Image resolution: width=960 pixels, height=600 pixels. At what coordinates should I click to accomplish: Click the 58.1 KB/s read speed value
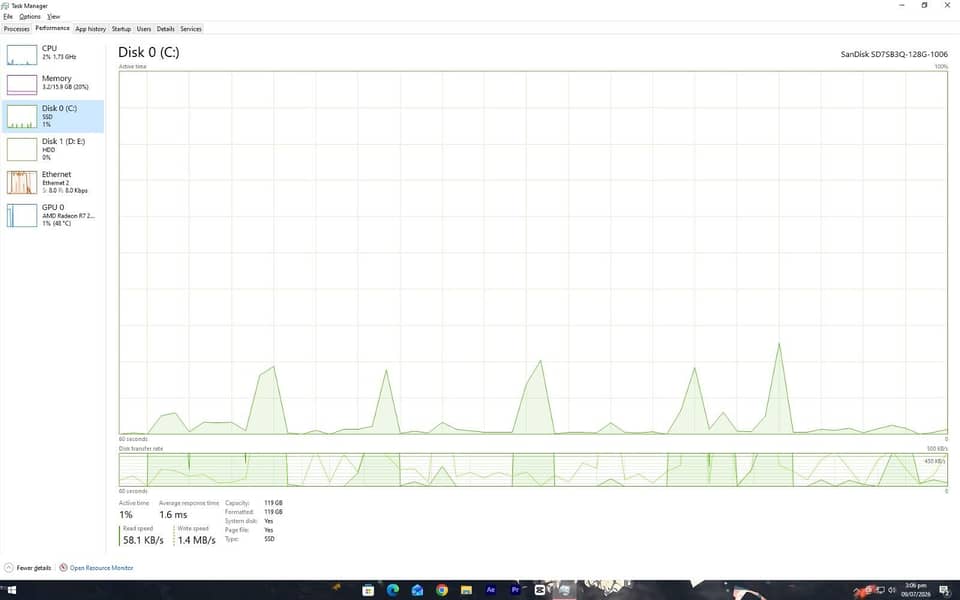143,540
